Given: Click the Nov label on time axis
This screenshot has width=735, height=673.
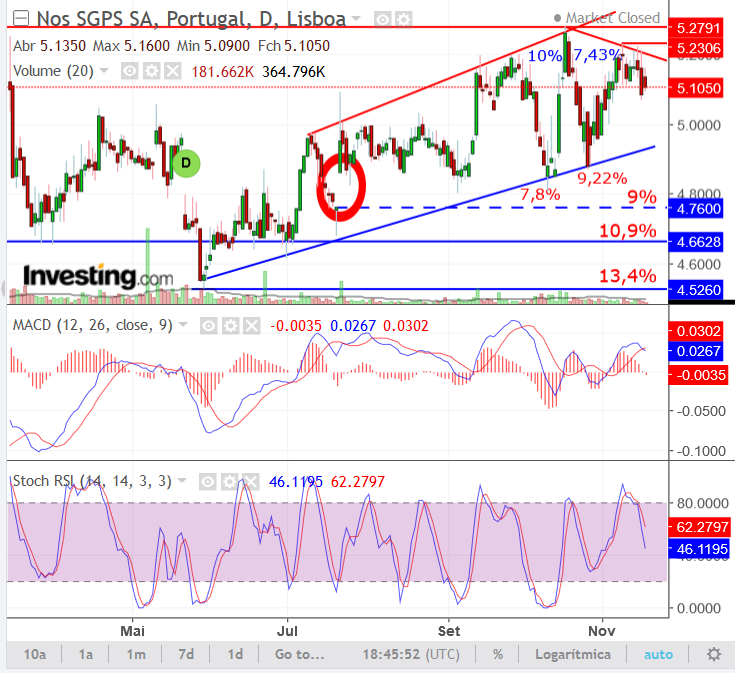Looking at the screenshot, I should [x=601, y=631].
